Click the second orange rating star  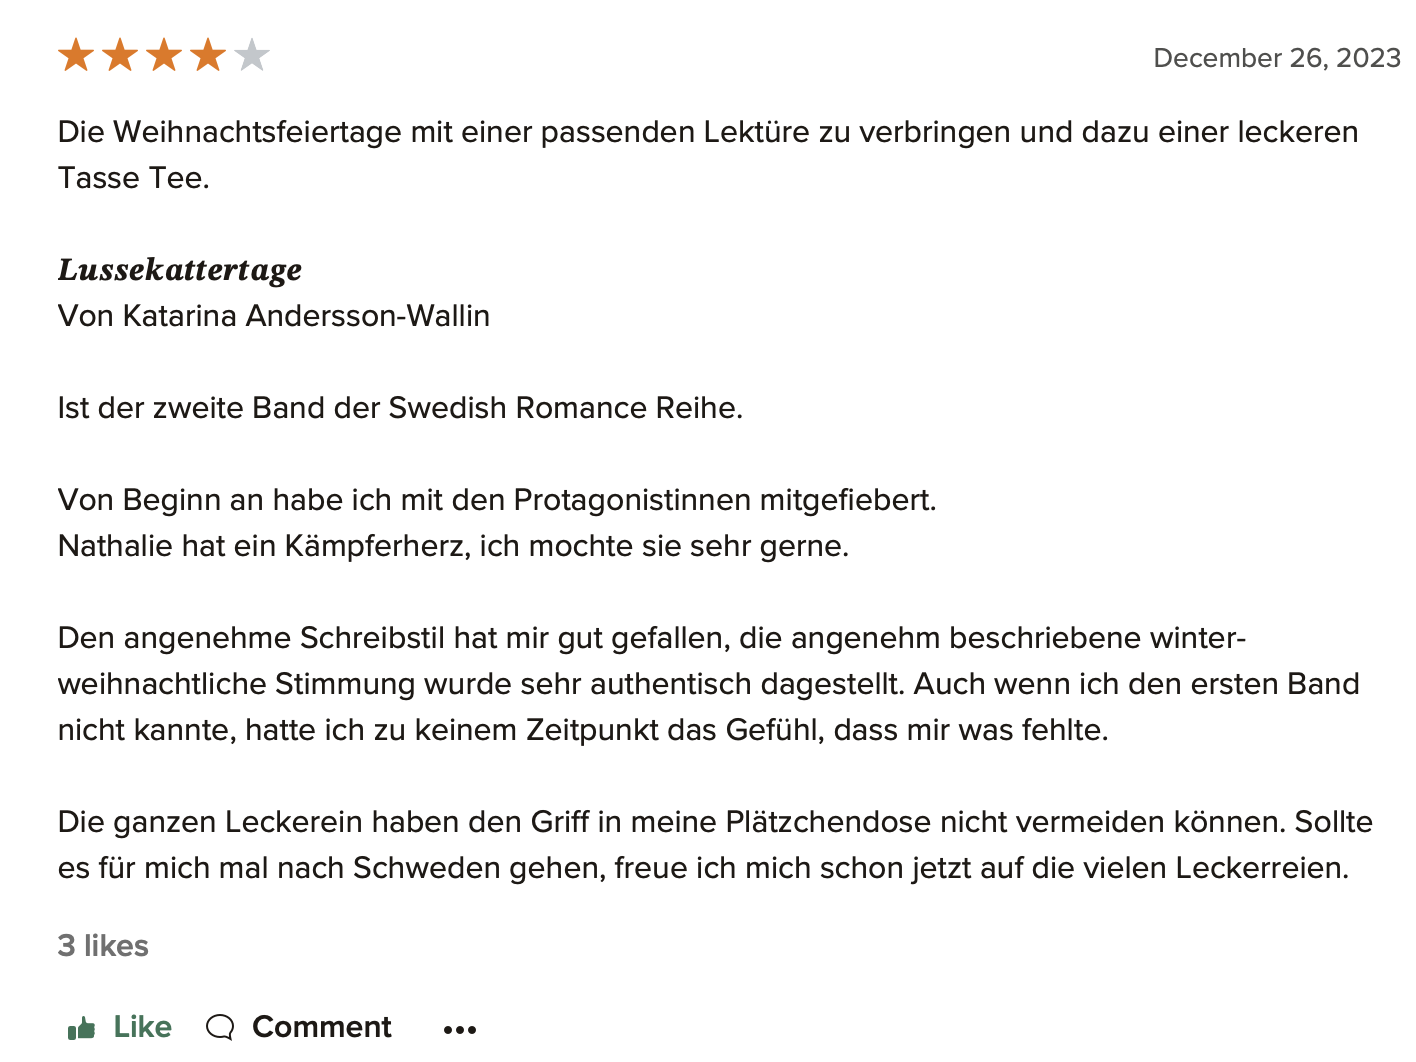[120, 56]
